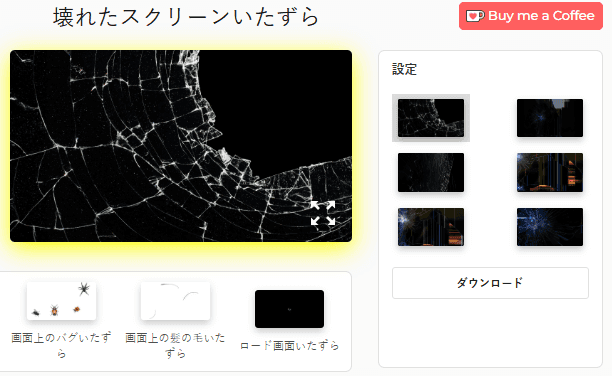Open the bugs on screen prank thumbnail
Screen dimensions: 612x376
tap(61, 301)
